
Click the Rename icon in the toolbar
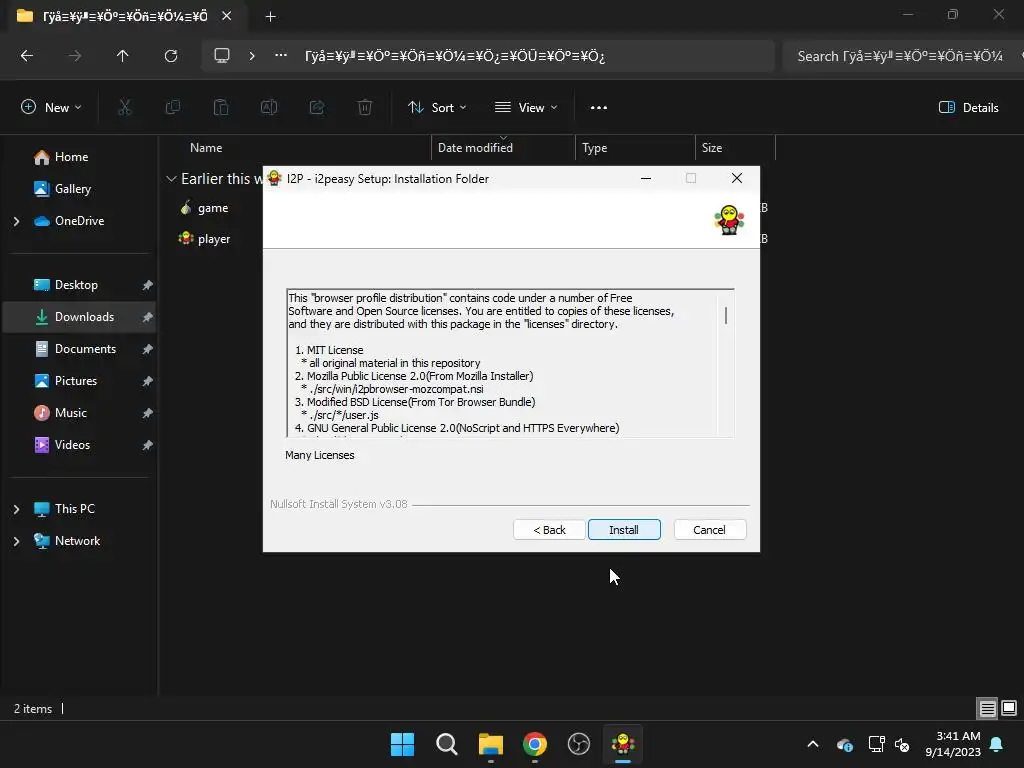click(x=269, y=108)
